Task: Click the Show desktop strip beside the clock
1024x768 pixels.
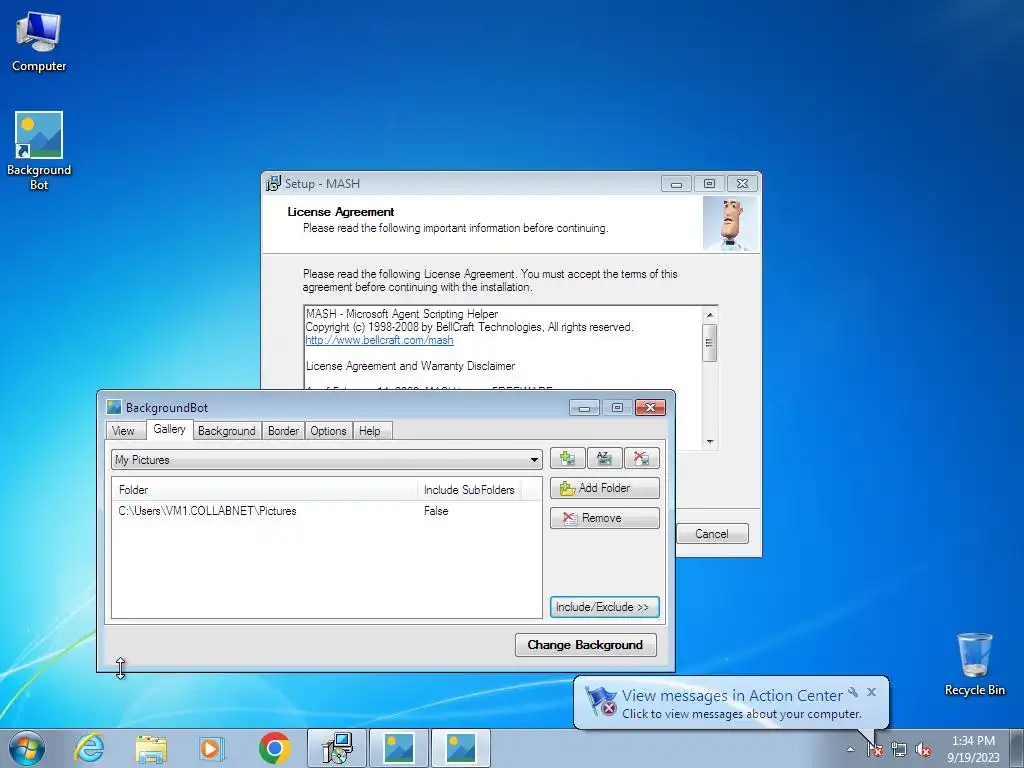Action: click(1018, 748)
